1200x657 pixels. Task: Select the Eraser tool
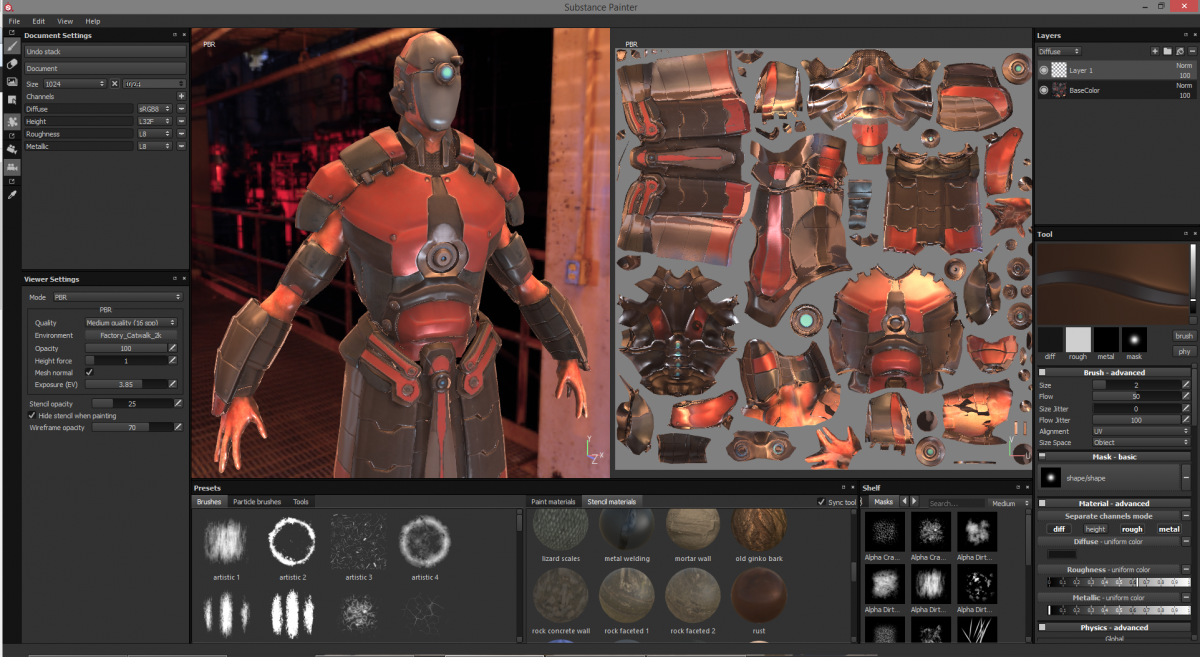(x=11, y=64)
